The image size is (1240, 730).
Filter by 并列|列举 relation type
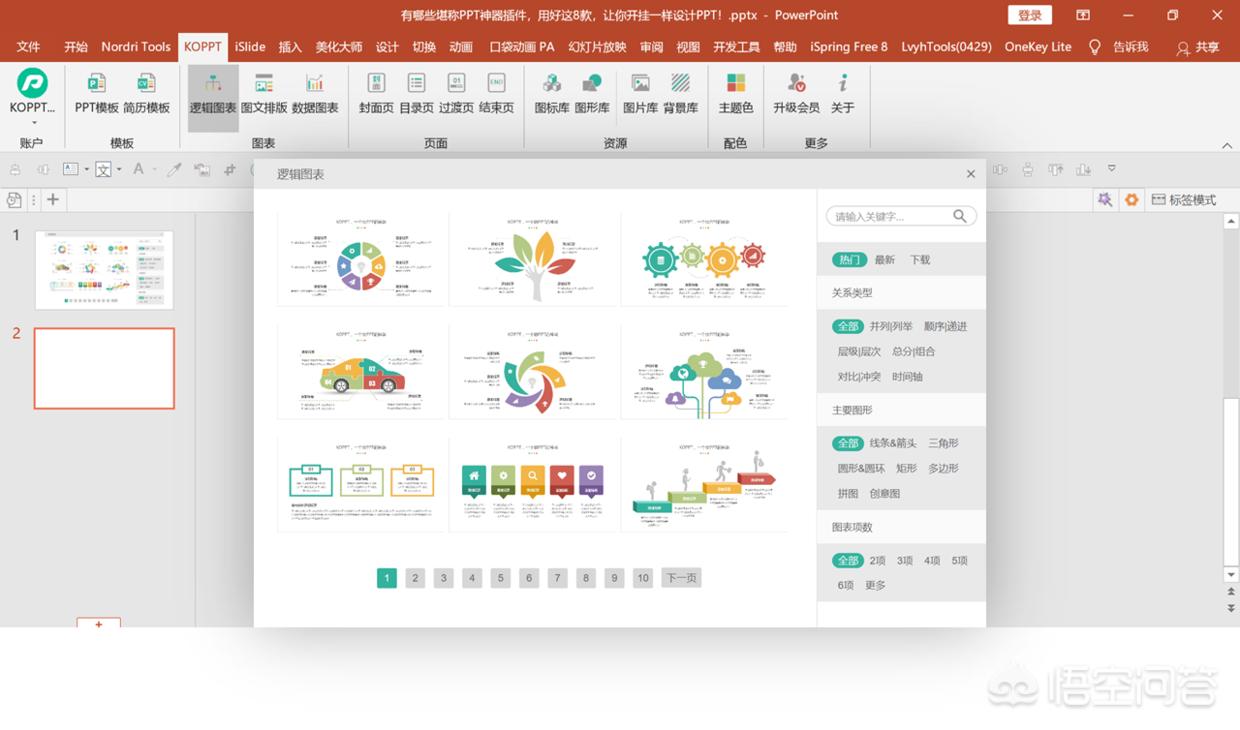click(x=891, y=327)
